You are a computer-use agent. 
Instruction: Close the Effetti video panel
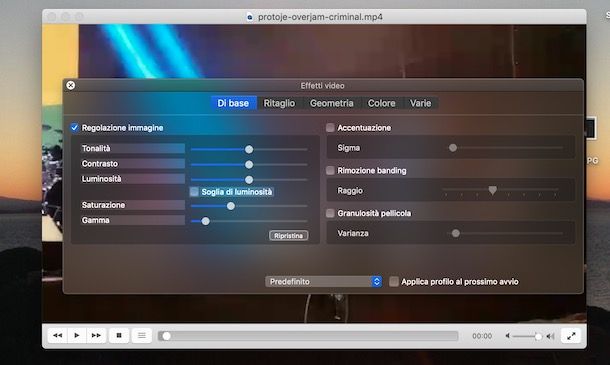point(70,85)
